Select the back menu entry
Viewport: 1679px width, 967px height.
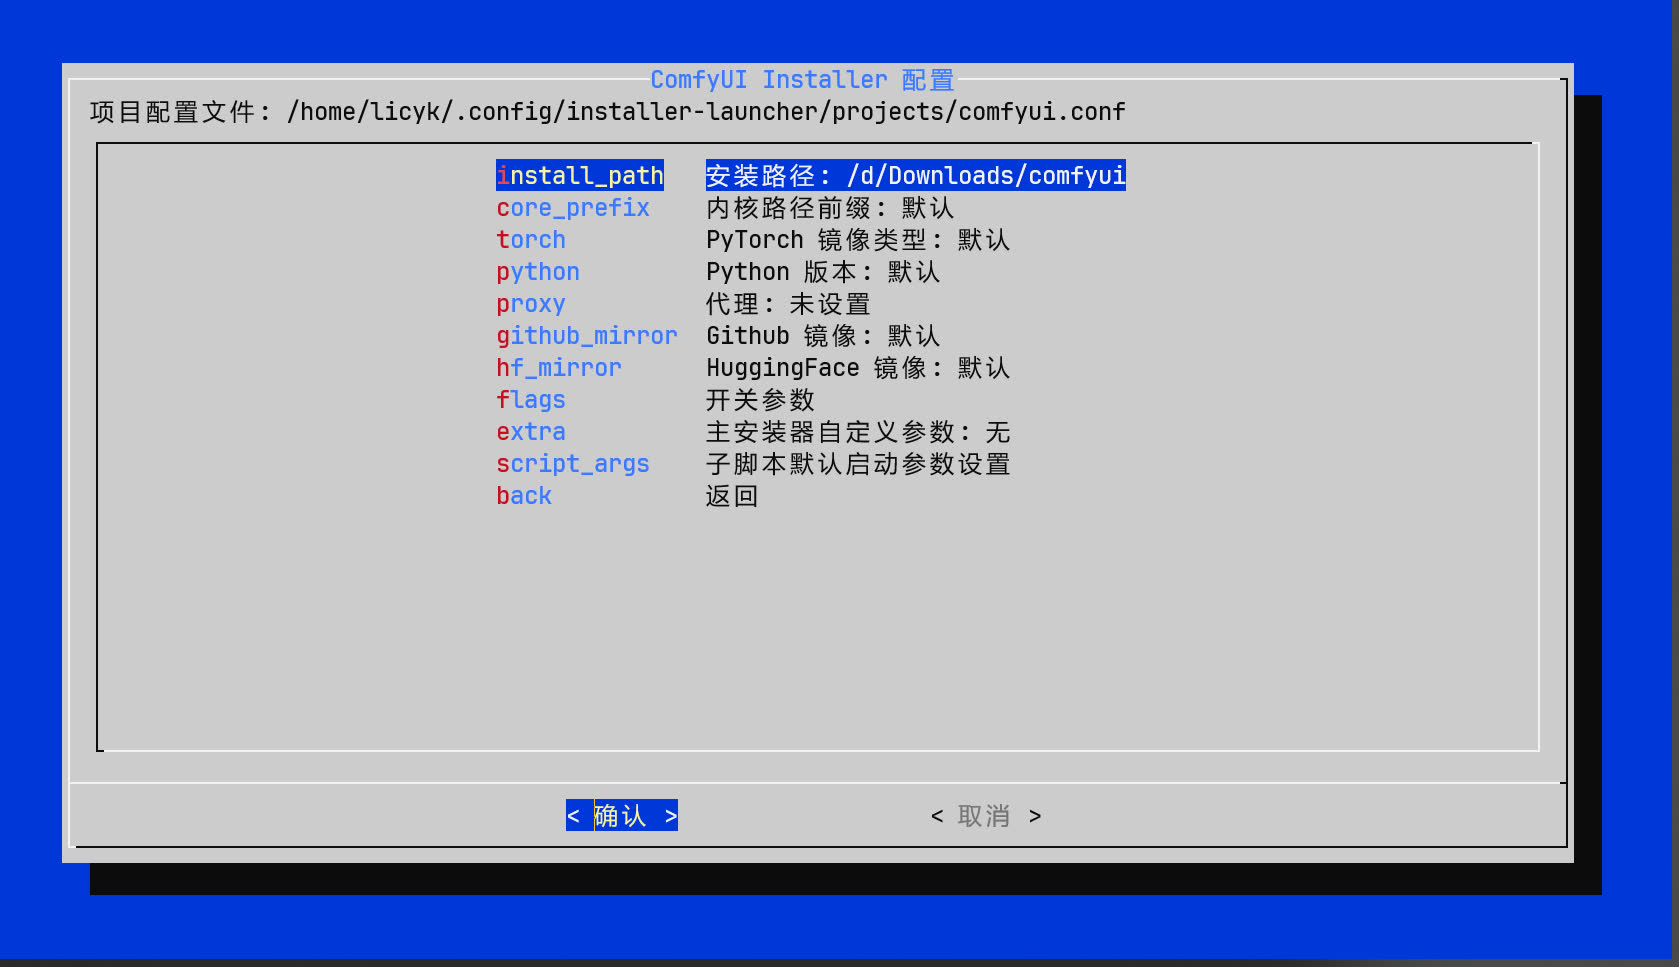[524, 496]
